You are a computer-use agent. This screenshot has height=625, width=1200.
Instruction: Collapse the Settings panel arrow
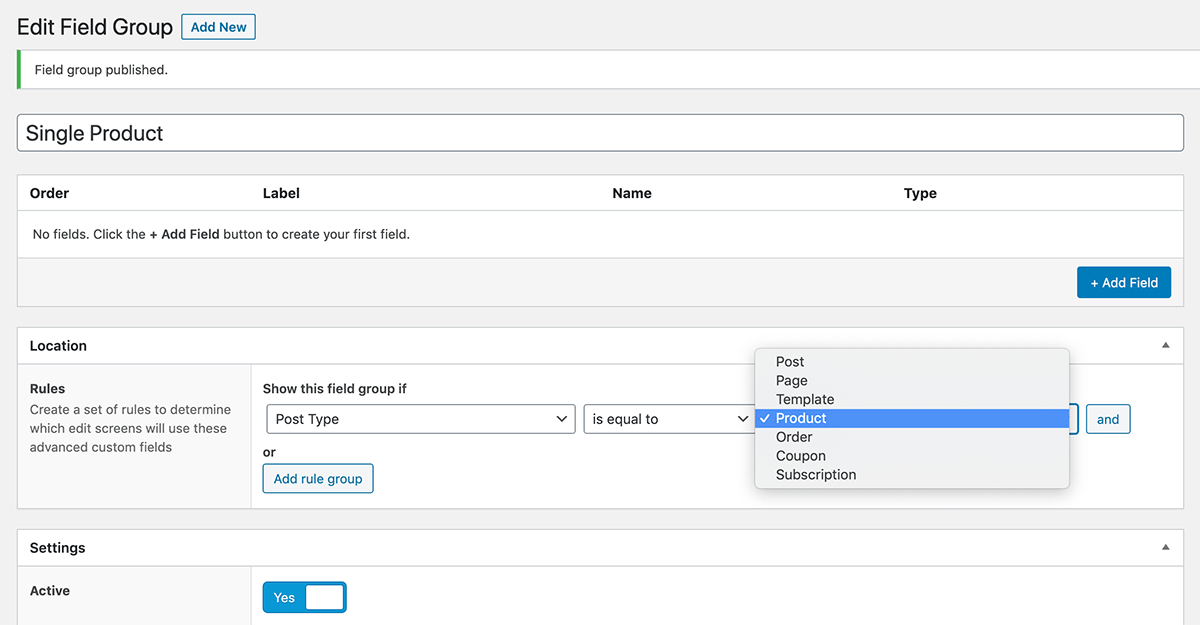click(1164, 547)
